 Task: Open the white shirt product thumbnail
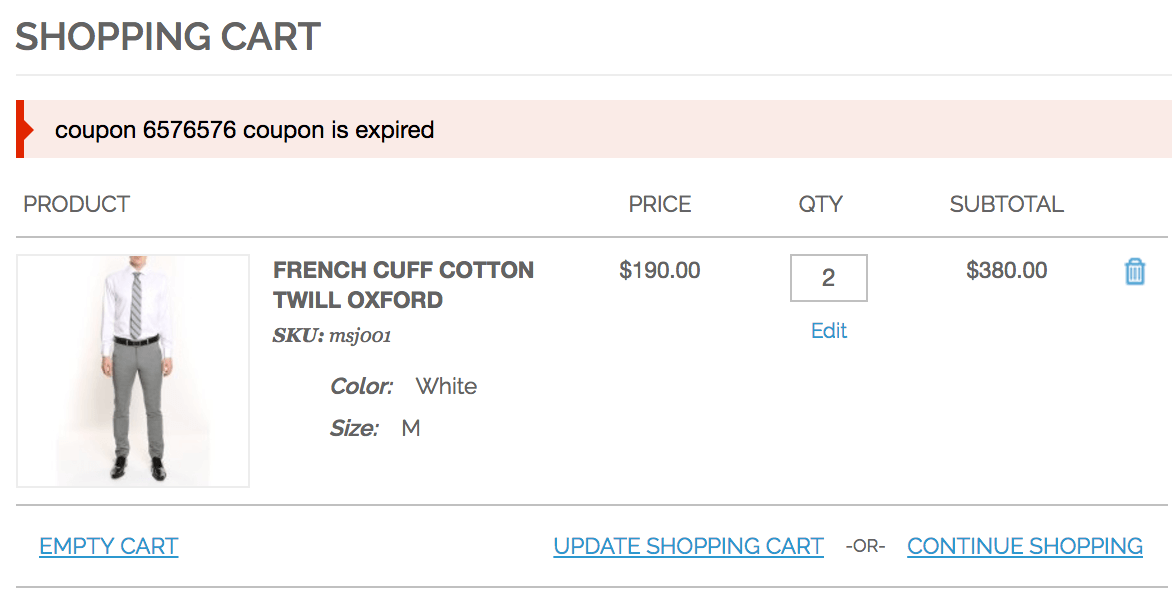tap(133, 371)
